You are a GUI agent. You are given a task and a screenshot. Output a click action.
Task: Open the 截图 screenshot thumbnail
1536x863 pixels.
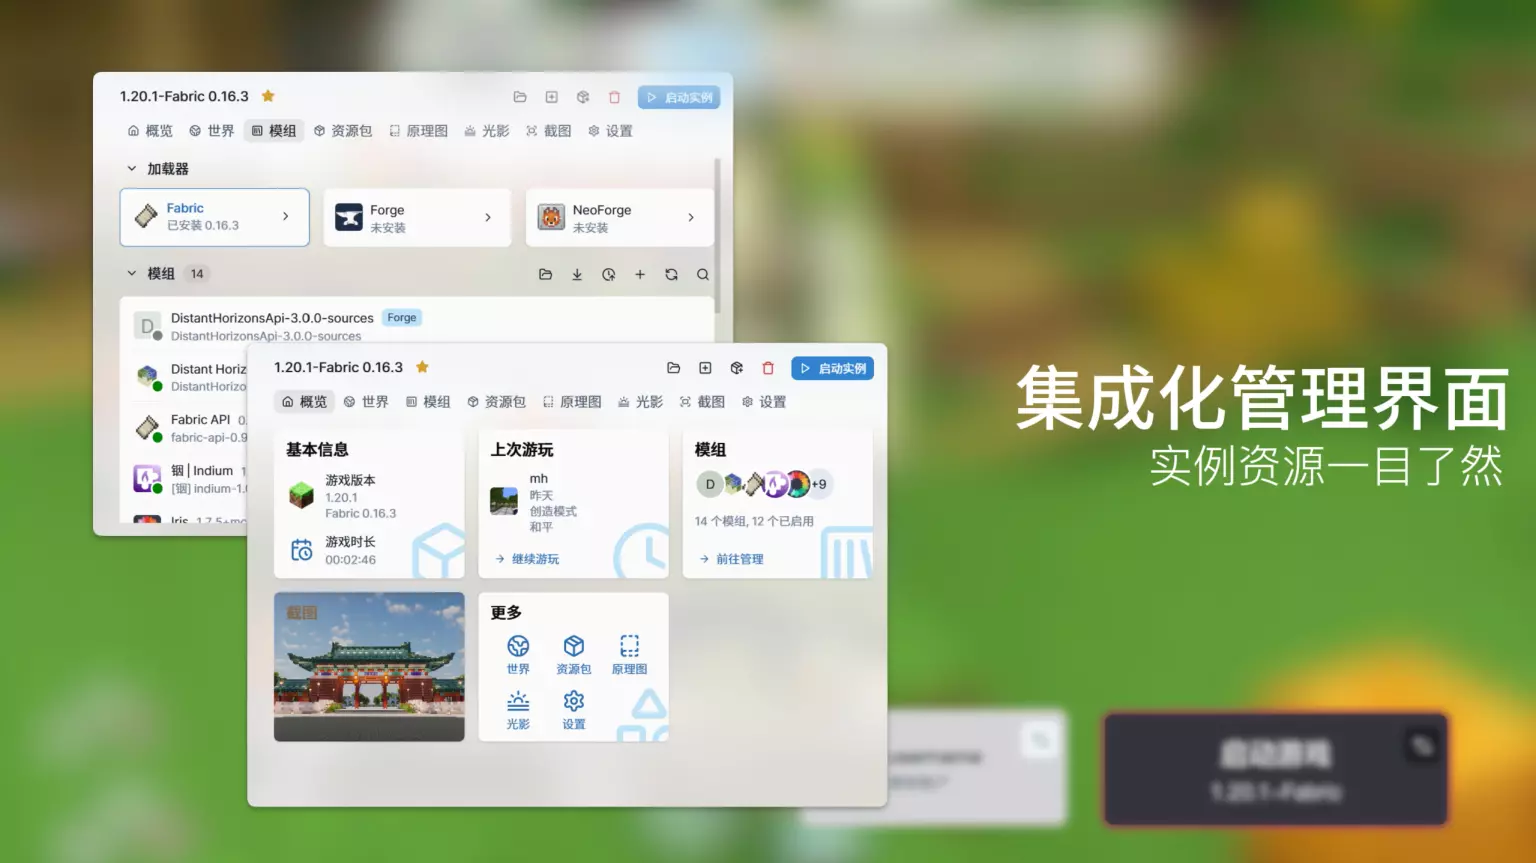pyautogui.click(x=369, y=667)
